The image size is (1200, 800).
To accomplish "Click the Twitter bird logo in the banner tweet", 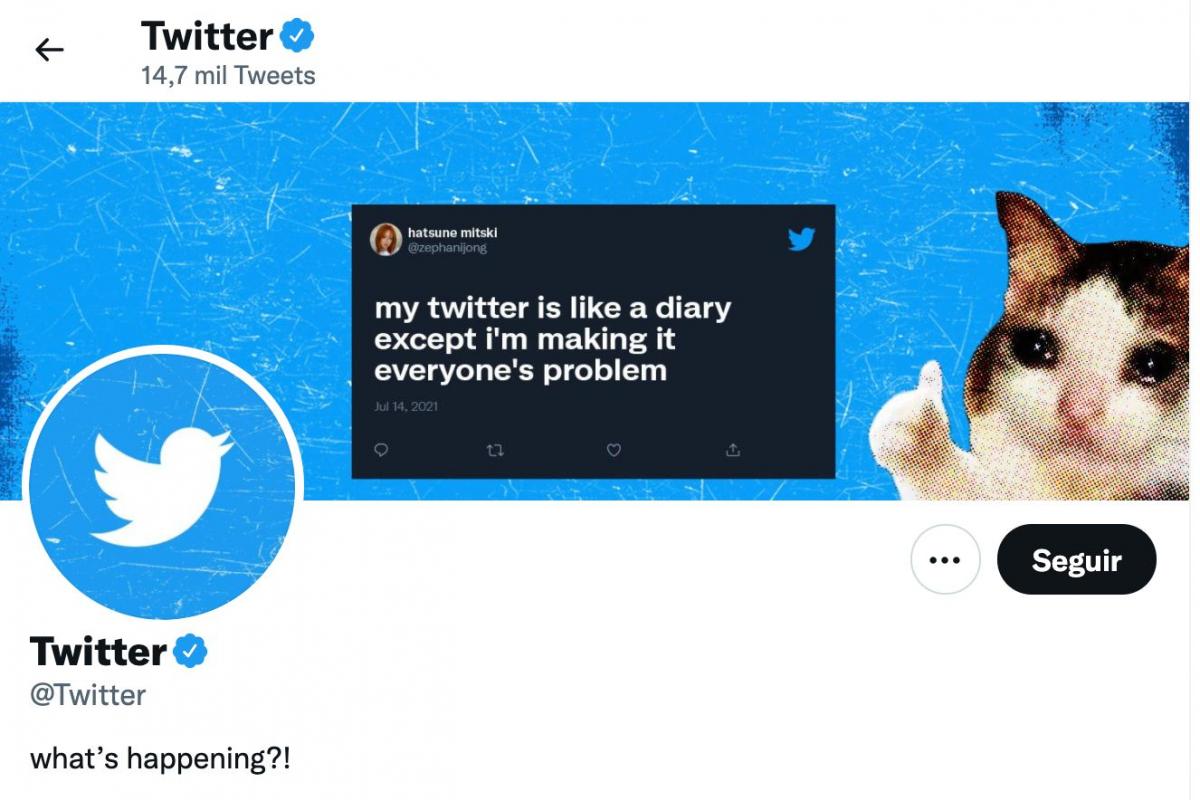I will click(x=801, y=239).
